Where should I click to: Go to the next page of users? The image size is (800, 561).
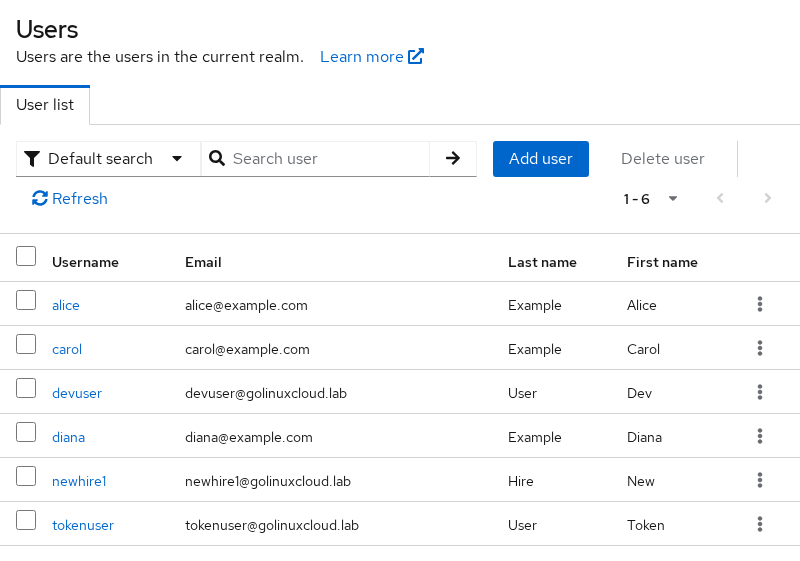coord(767,198)
